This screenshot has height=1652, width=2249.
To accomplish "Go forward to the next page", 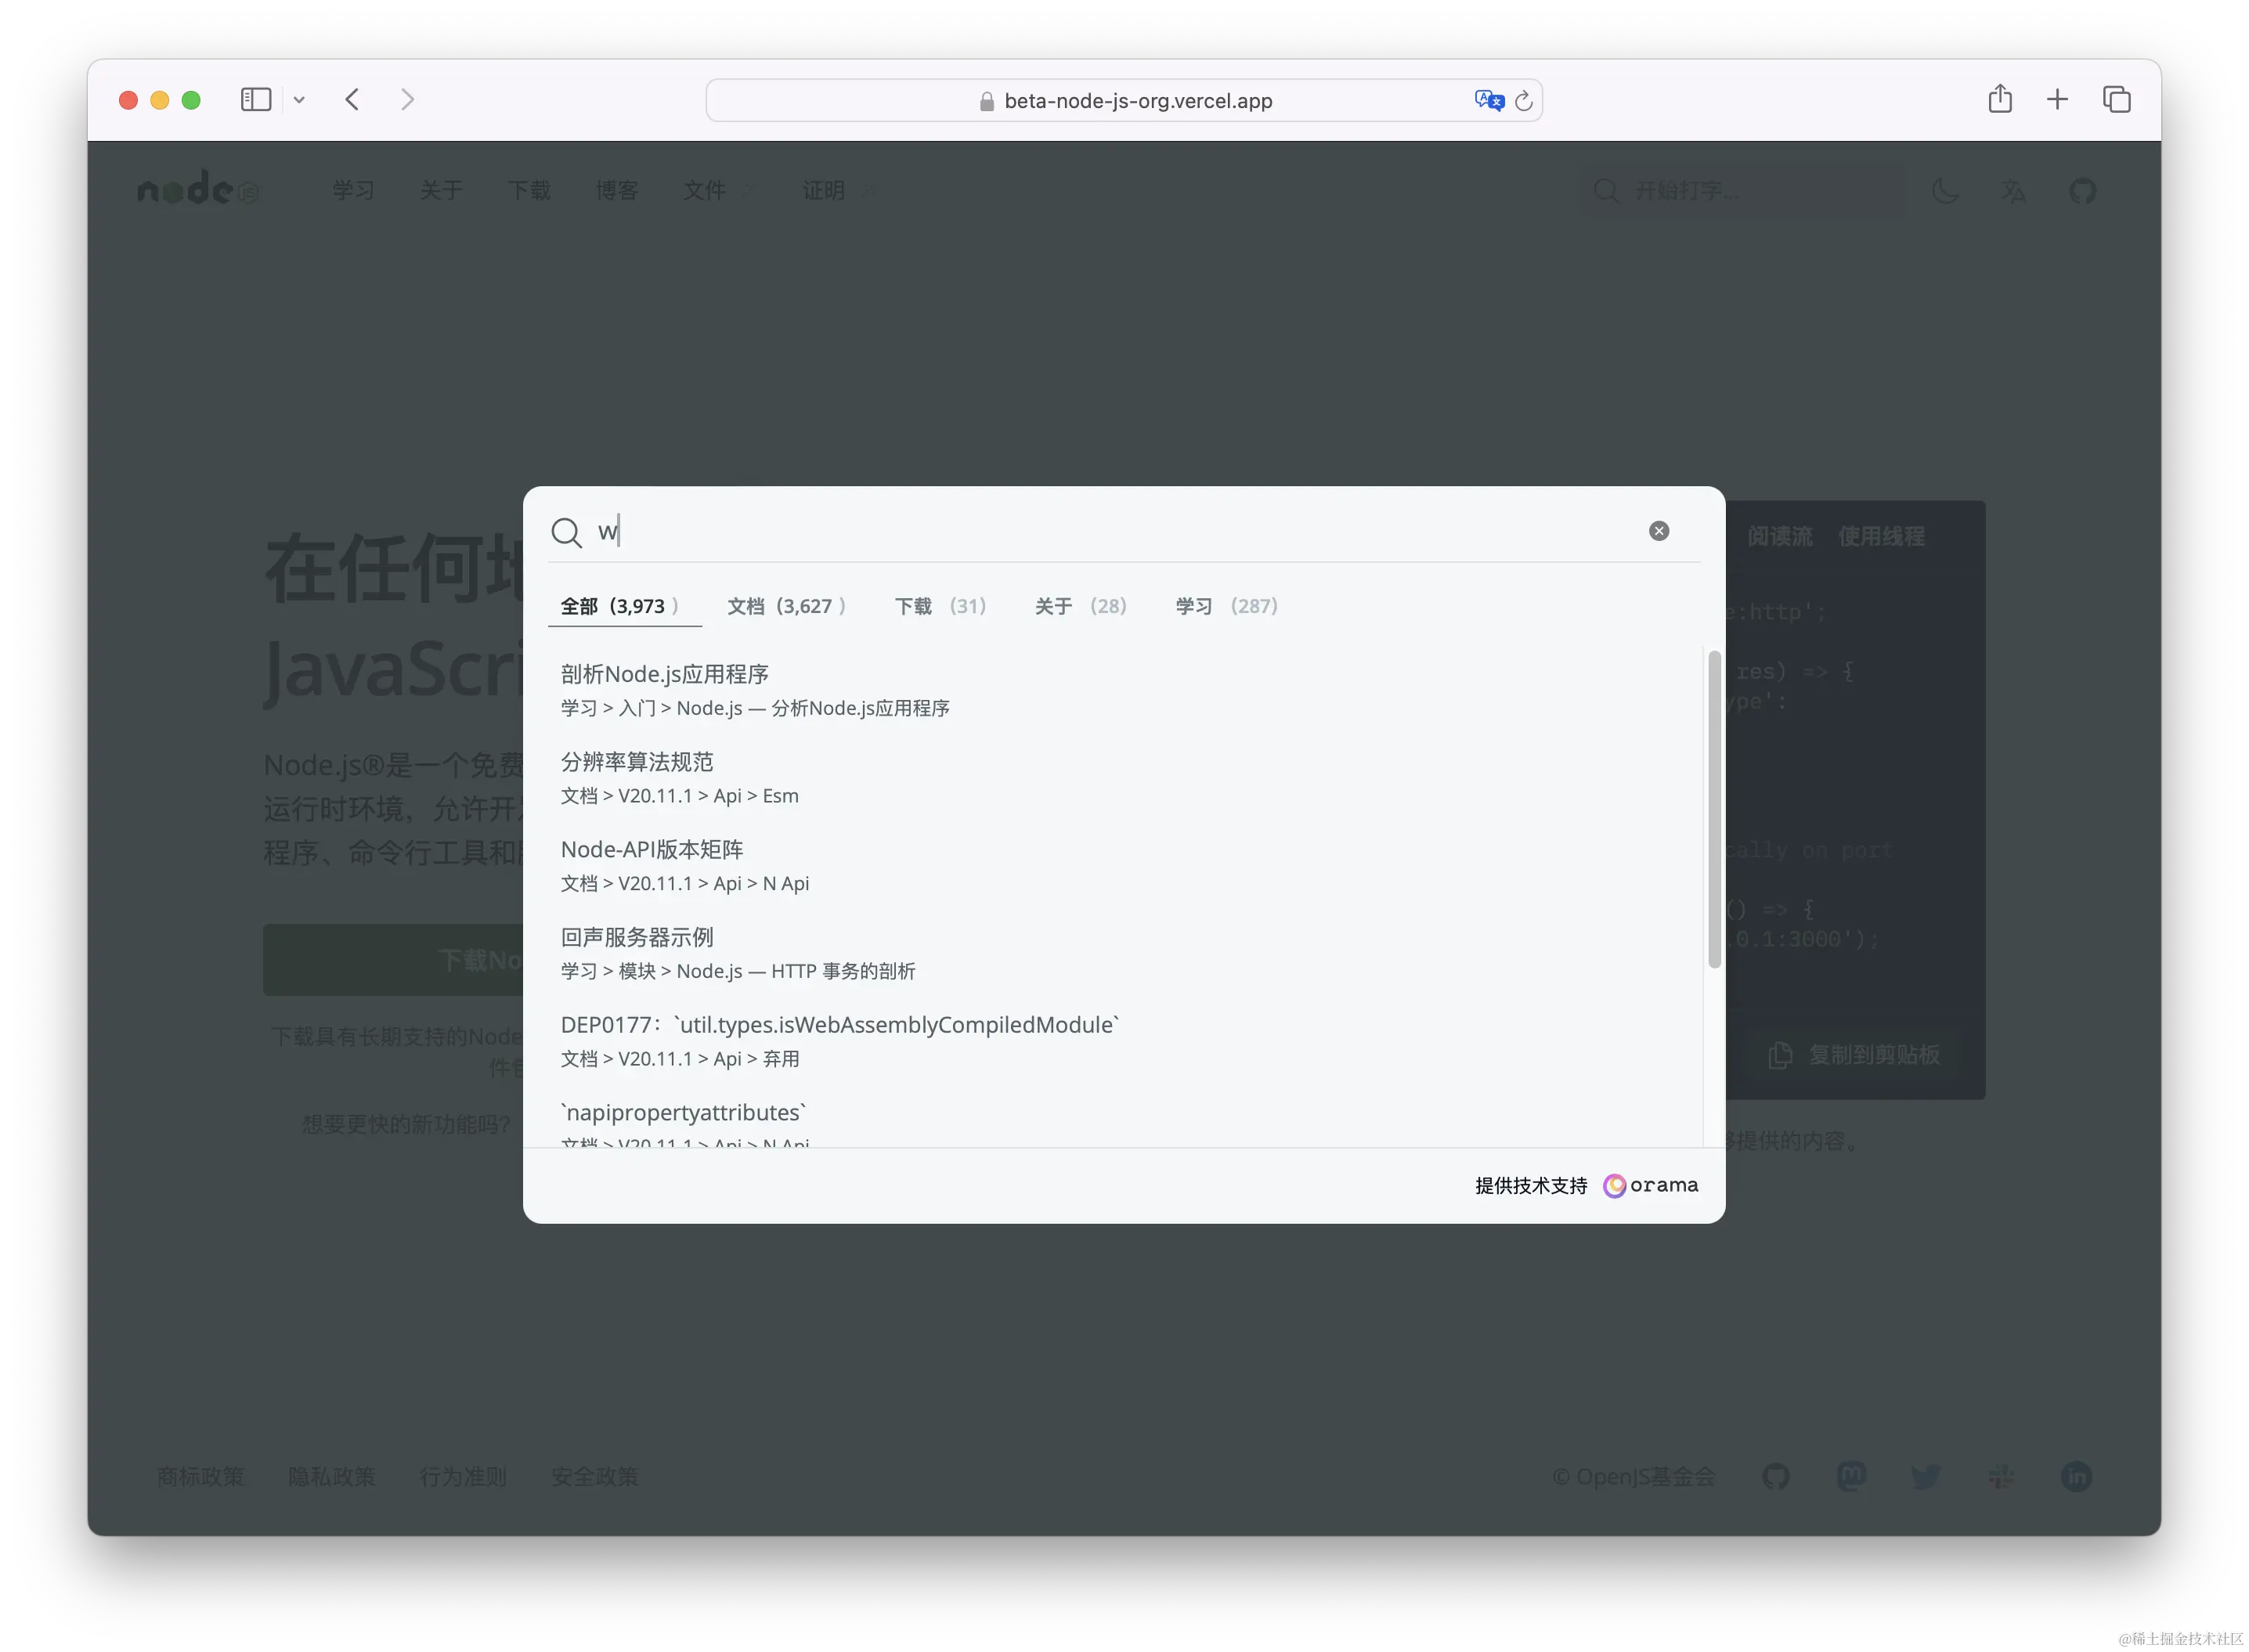I will 407,100.
